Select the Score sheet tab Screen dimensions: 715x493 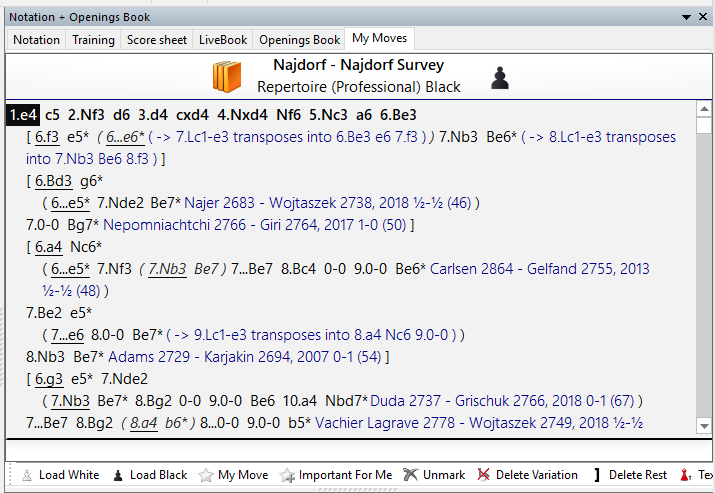pyautogui.click(x=157, y=40)
